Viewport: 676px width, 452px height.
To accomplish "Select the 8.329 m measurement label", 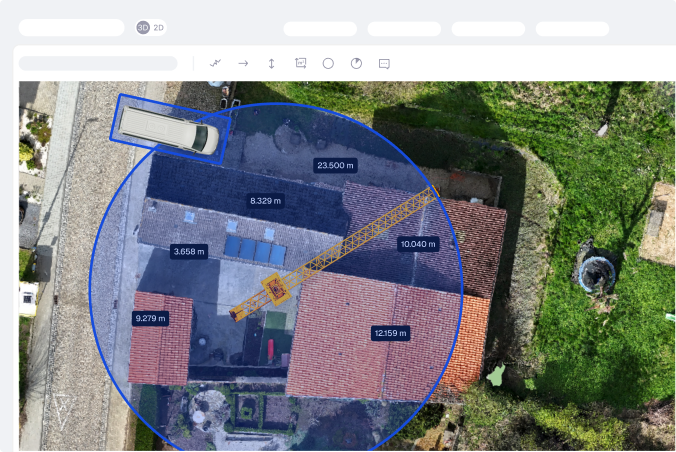I will (x=265, y=201).
